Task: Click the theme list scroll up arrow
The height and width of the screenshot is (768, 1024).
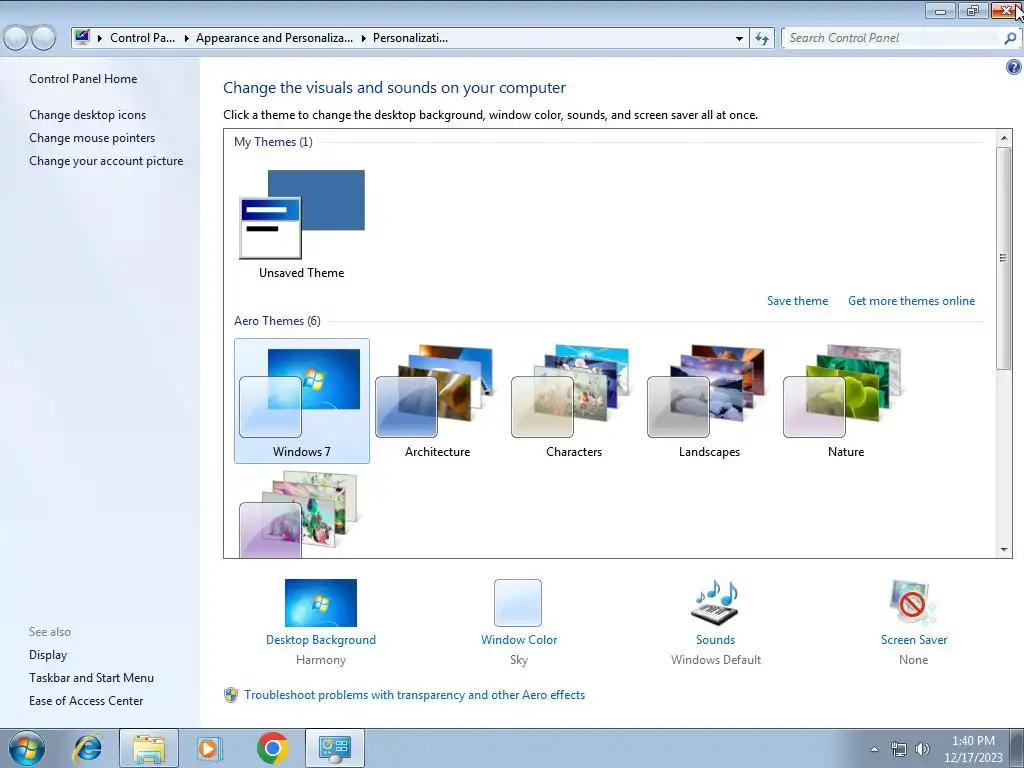Action: (1004, 138)
